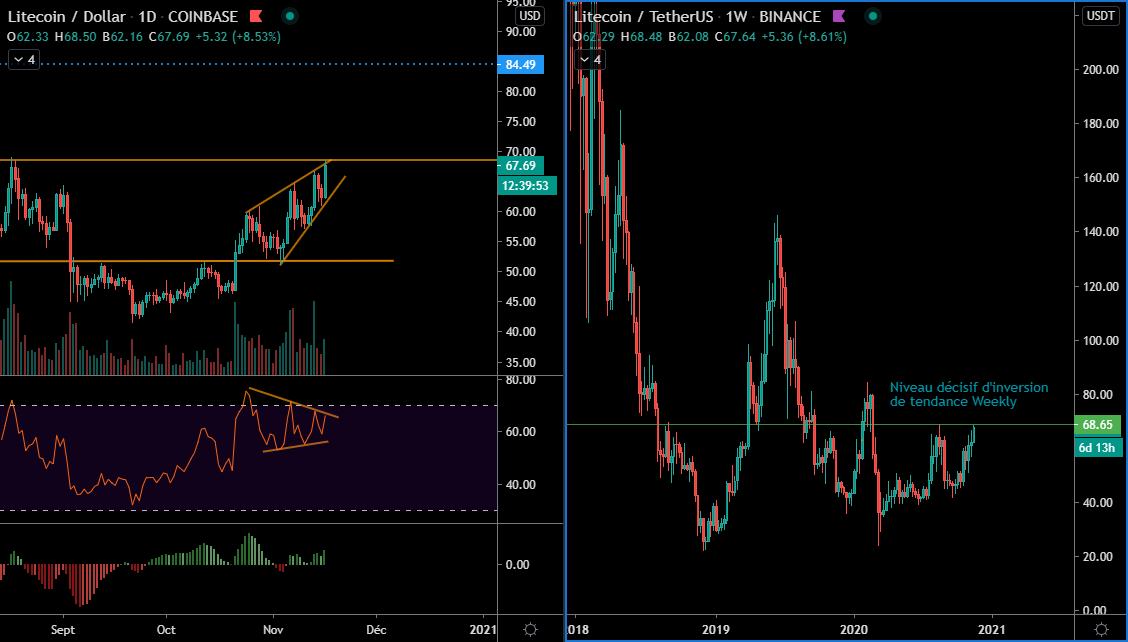The height and width of the screenshot is (642, 1128).
Task: Click the green status dot on the Litecoin/Dollar chart
Action: click(288, 16)
